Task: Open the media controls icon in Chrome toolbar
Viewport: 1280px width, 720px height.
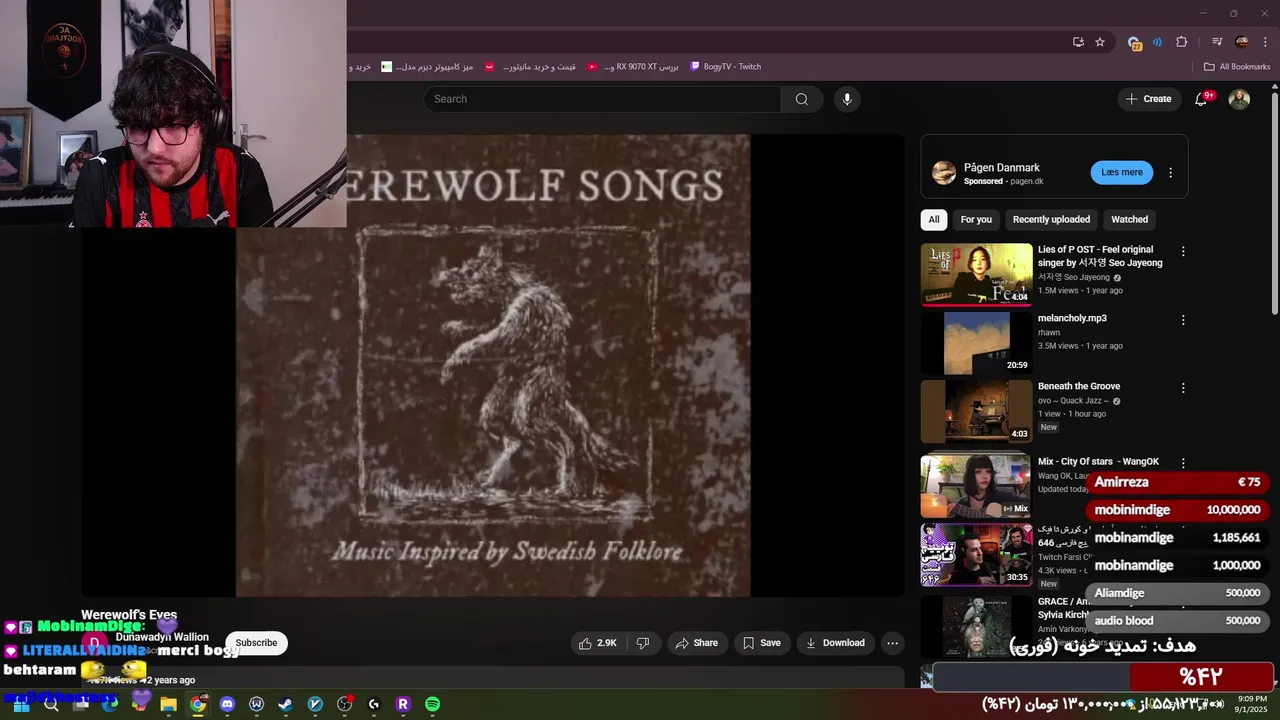Action: click(1217, 42)
